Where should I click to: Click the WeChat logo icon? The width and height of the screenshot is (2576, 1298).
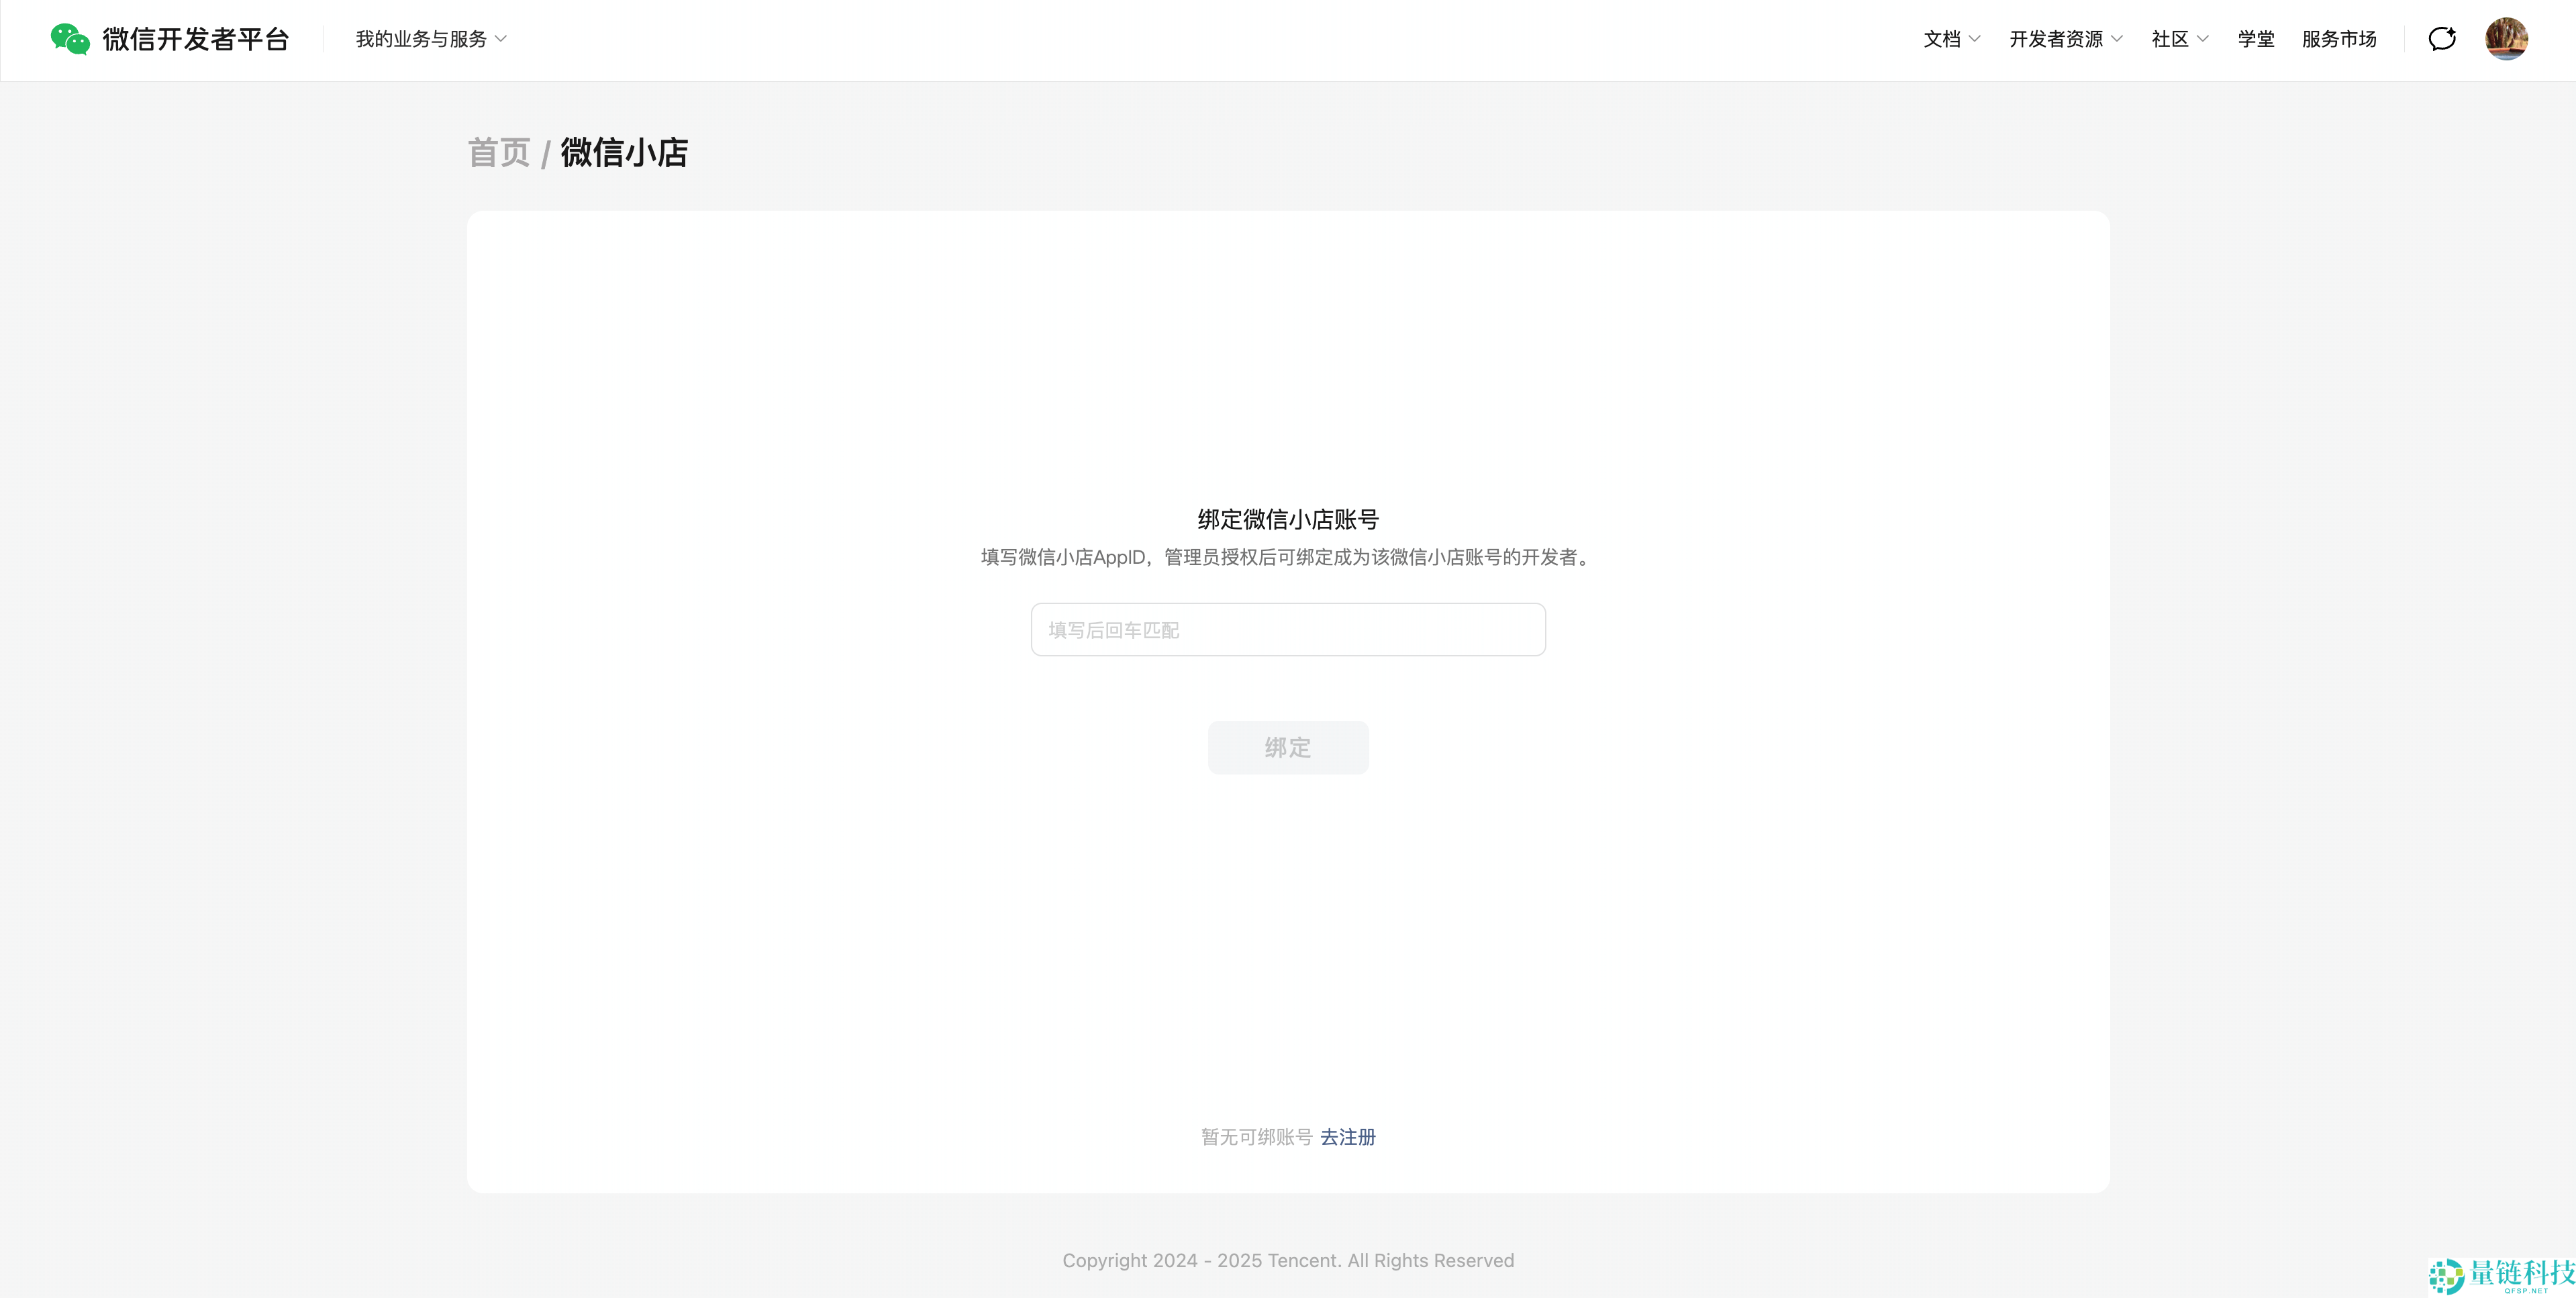pos(70,39)
